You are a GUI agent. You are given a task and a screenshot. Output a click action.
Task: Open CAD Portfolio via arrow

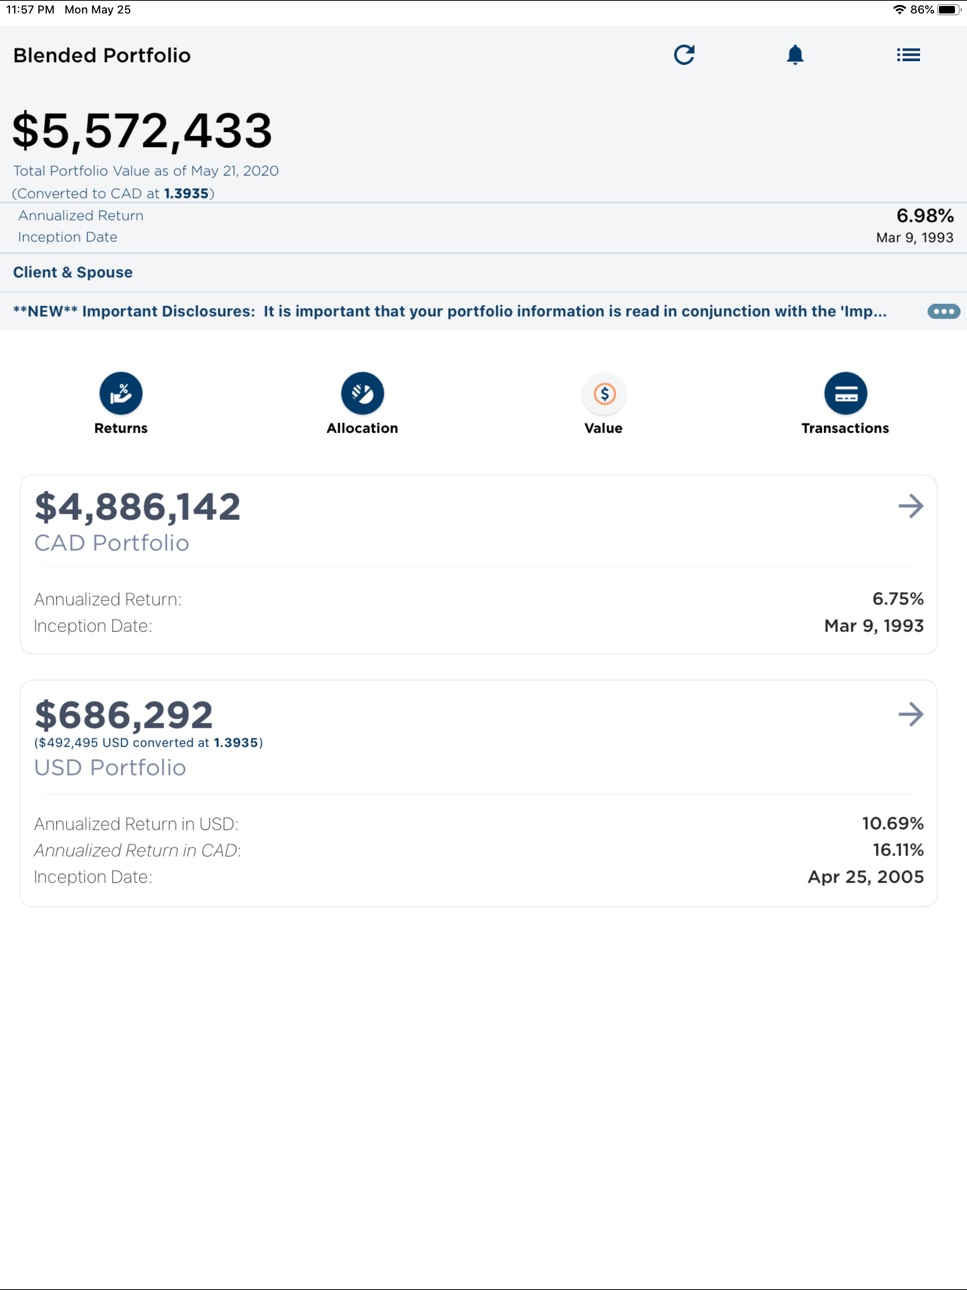click(910, 506)
